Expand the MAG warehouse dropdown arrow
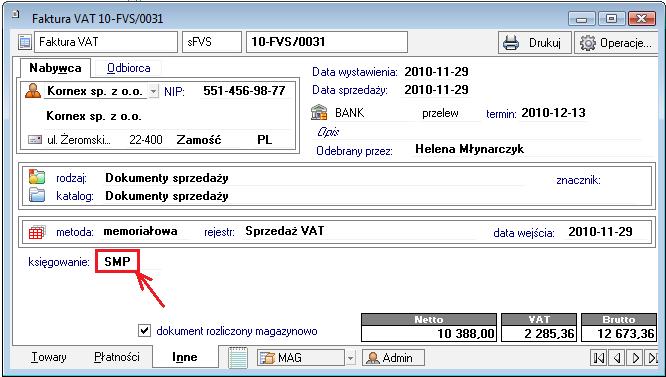 point(350,358)
